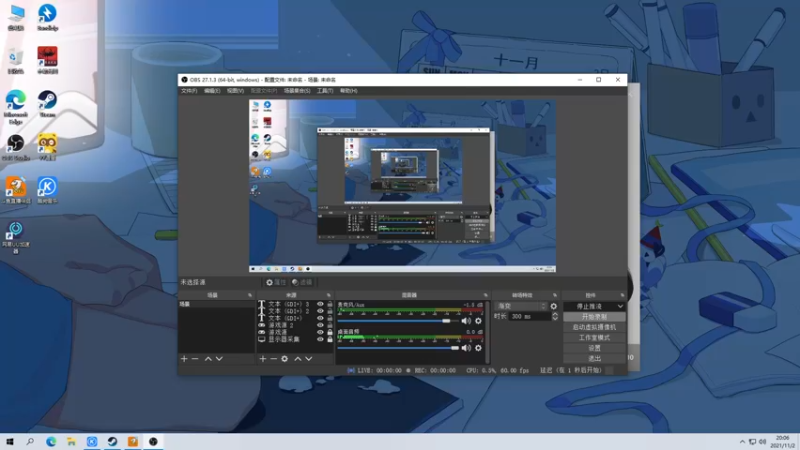Click Steam icon in the taskbar
800x450 pixels.
coord(112,441)
